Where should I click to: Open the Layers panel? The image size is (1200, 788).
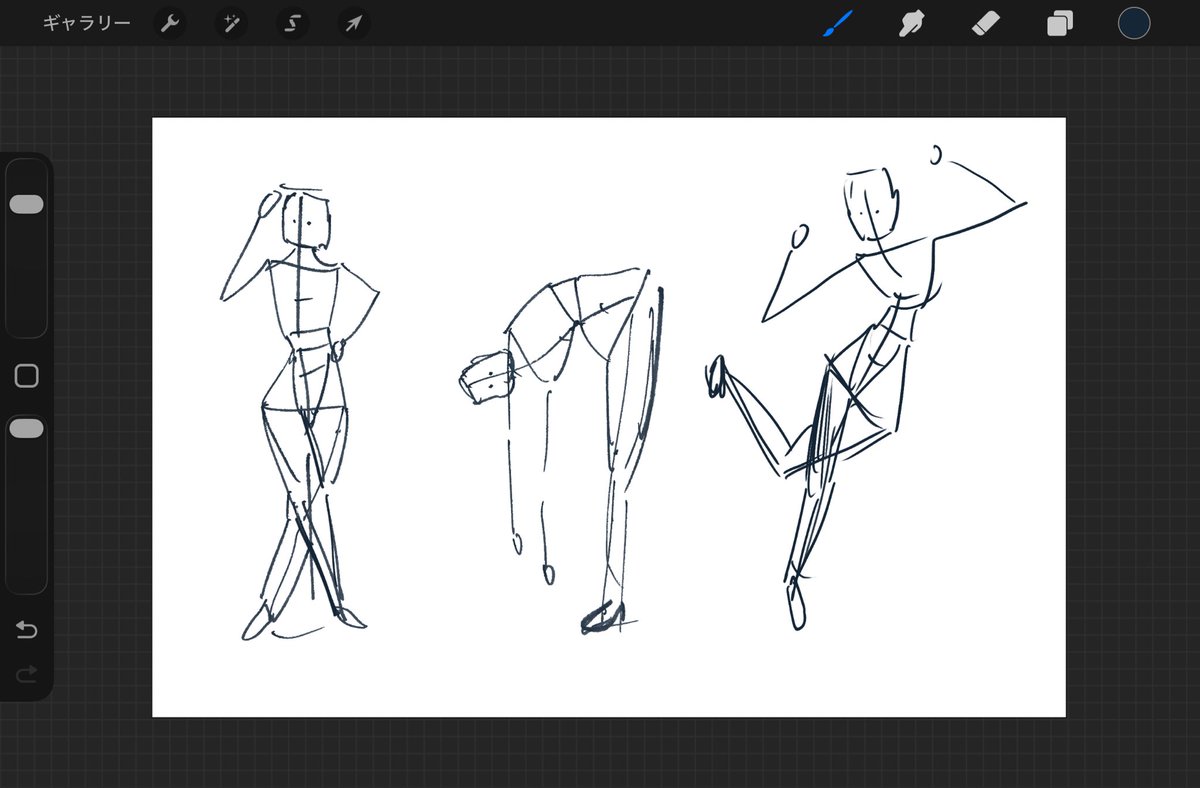[1059, 24]
